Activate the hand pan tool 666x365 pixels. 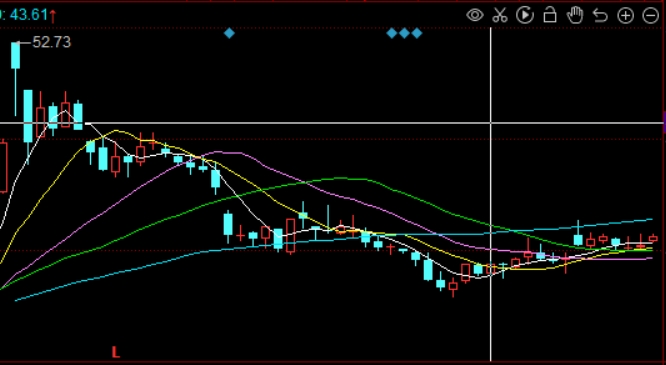point(575,15)
